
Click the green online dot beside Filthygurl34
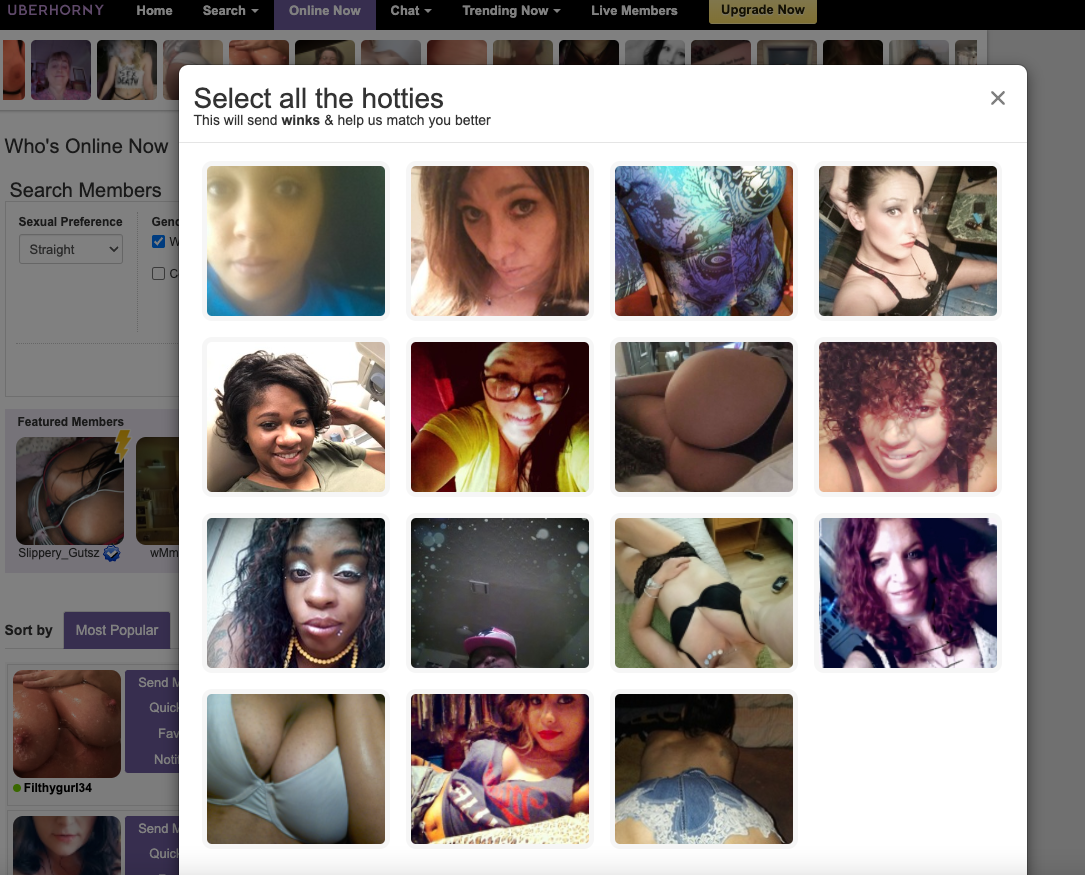(17, 788)
